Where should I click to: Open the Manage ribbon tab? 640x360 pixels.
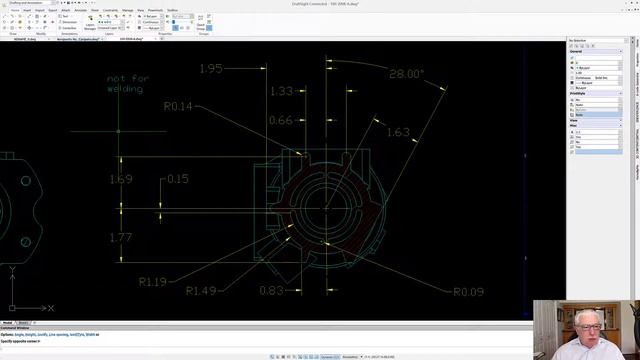click(128, 10)
